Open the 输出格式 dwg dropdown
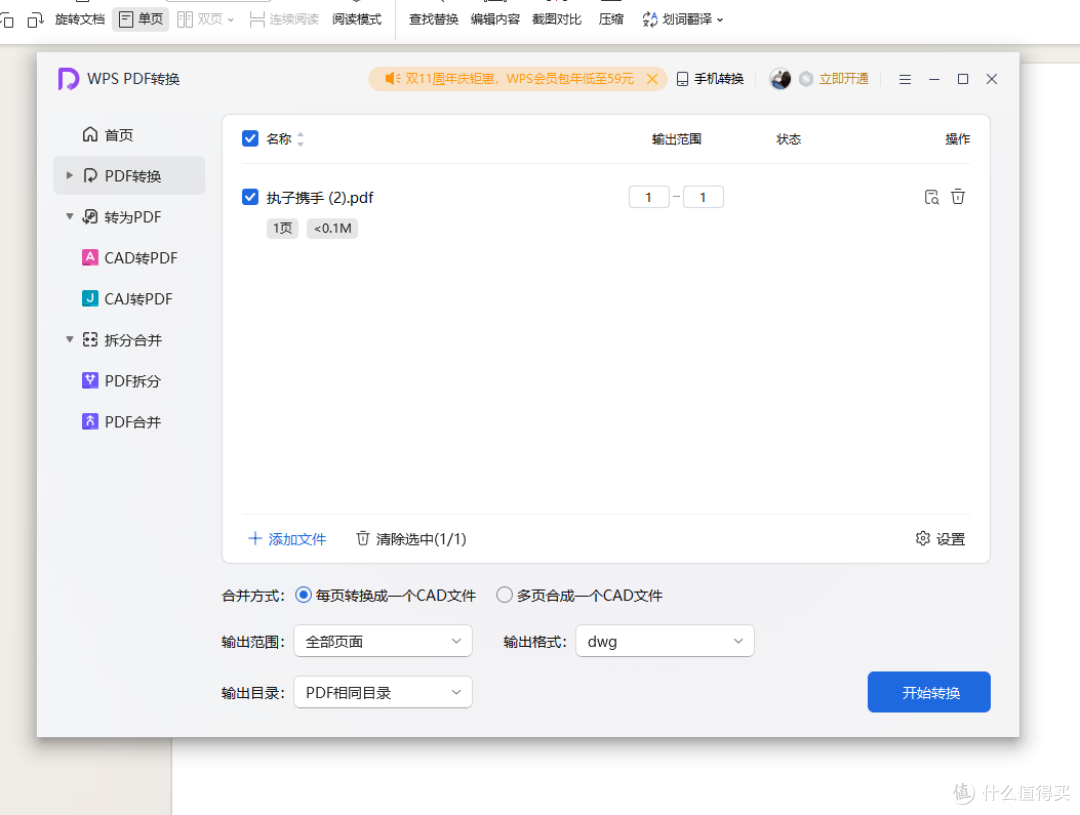 point(665,641)
